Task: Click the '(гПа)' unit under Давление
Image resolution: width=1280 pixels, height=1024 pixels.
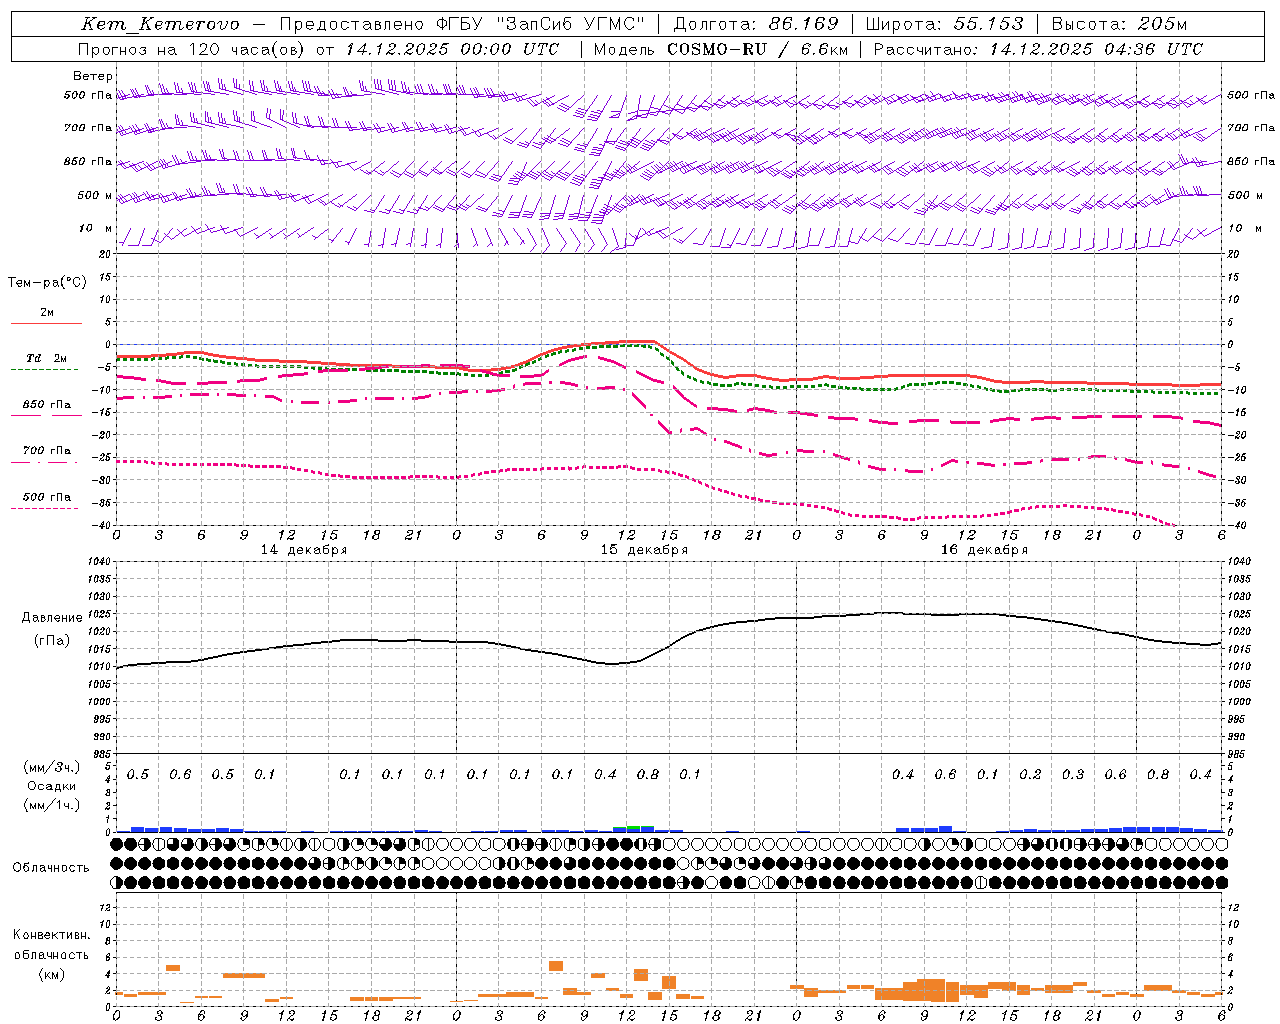Action: pos(52,640)
